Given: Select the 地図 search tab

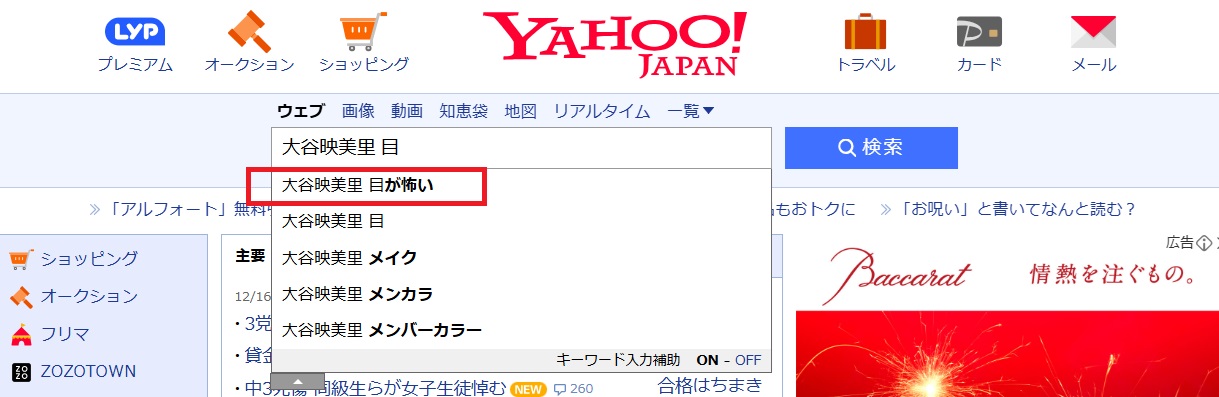Looking at the screenshot, I should (x=521, y=111).
